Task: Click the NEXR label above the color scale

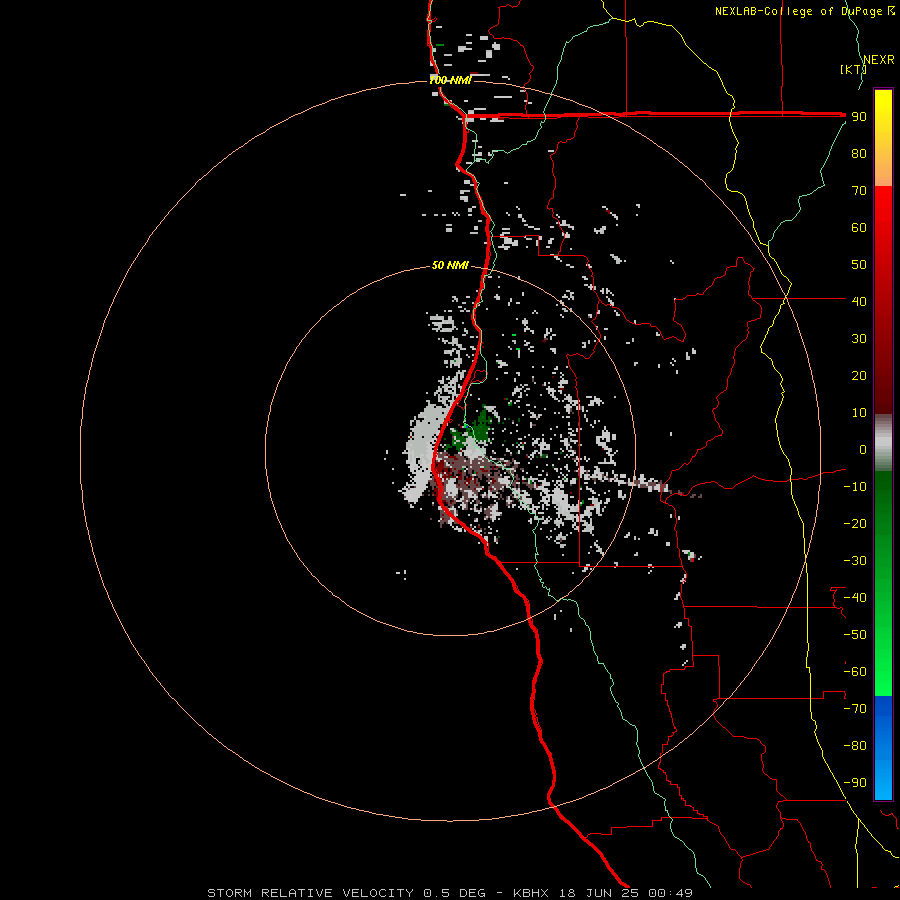Action: (879, 60)
